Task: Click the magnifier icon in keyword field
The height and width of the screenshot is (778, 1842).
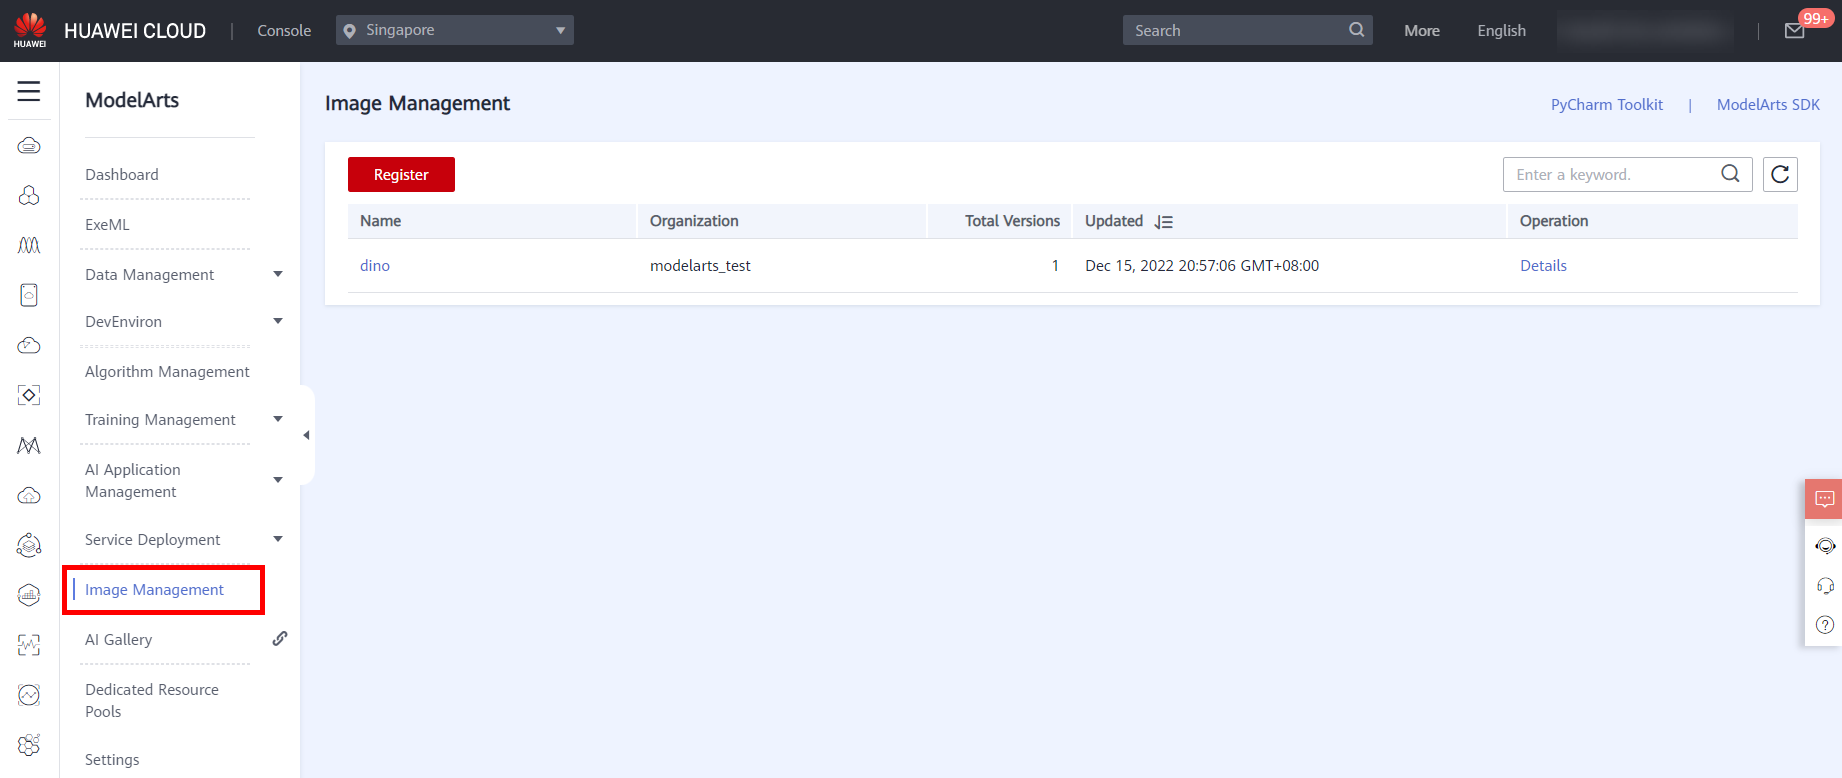Action: point(1730,174)
